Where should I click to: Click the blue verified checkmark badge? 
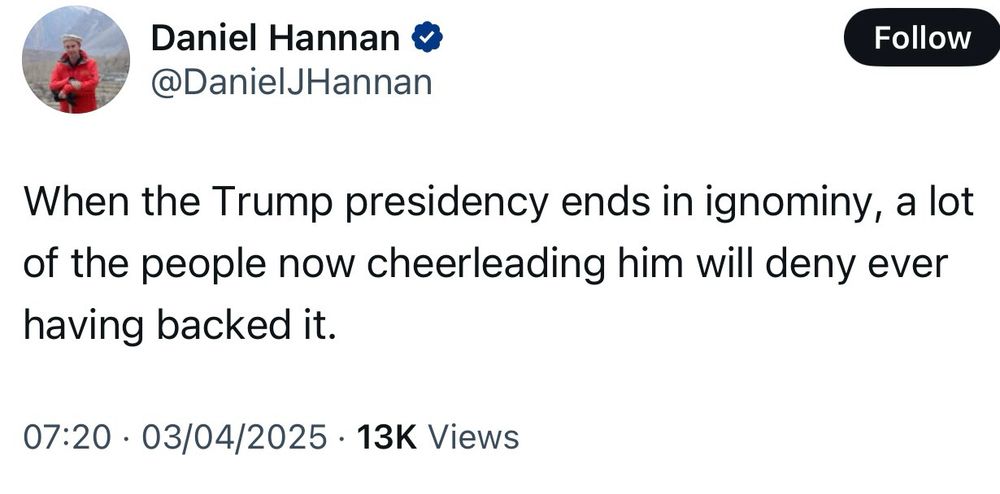pos(429,38)
